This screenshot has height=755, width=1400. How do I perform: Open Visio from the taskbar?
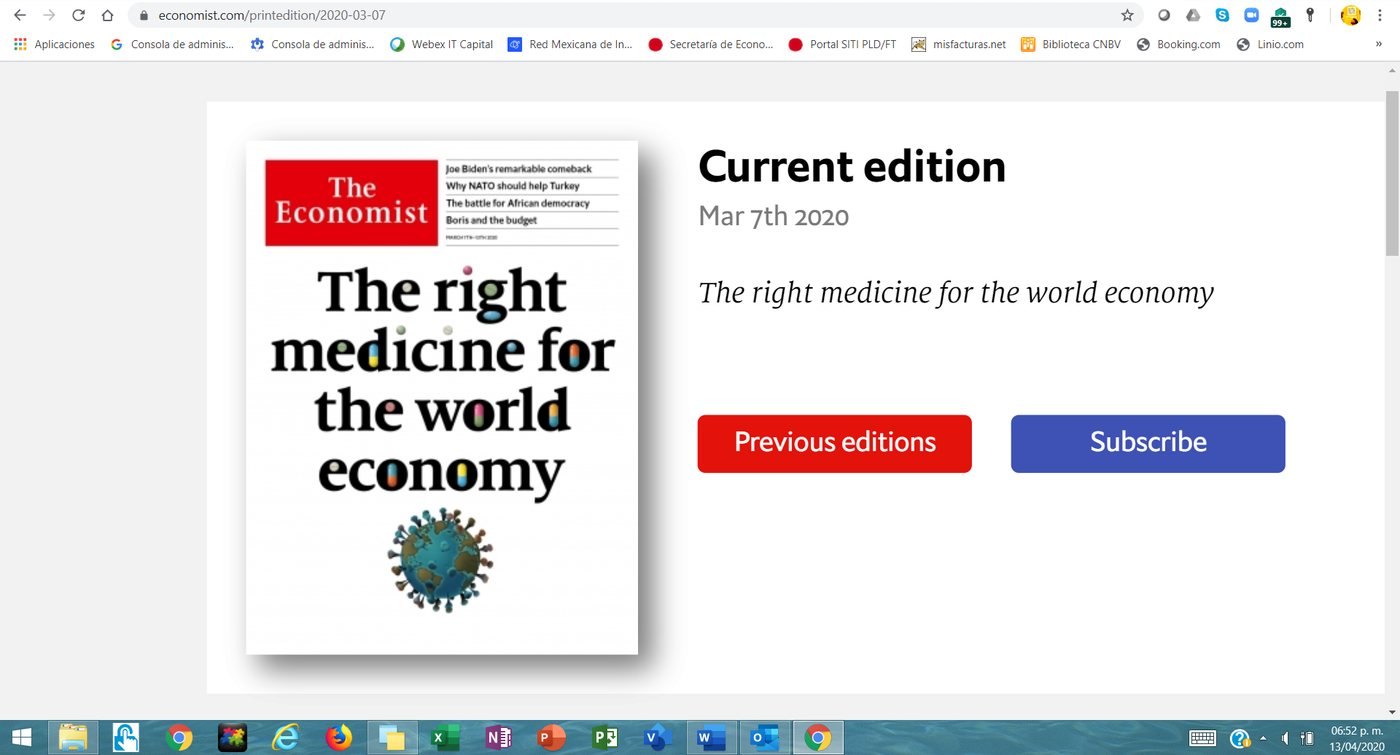657,738
